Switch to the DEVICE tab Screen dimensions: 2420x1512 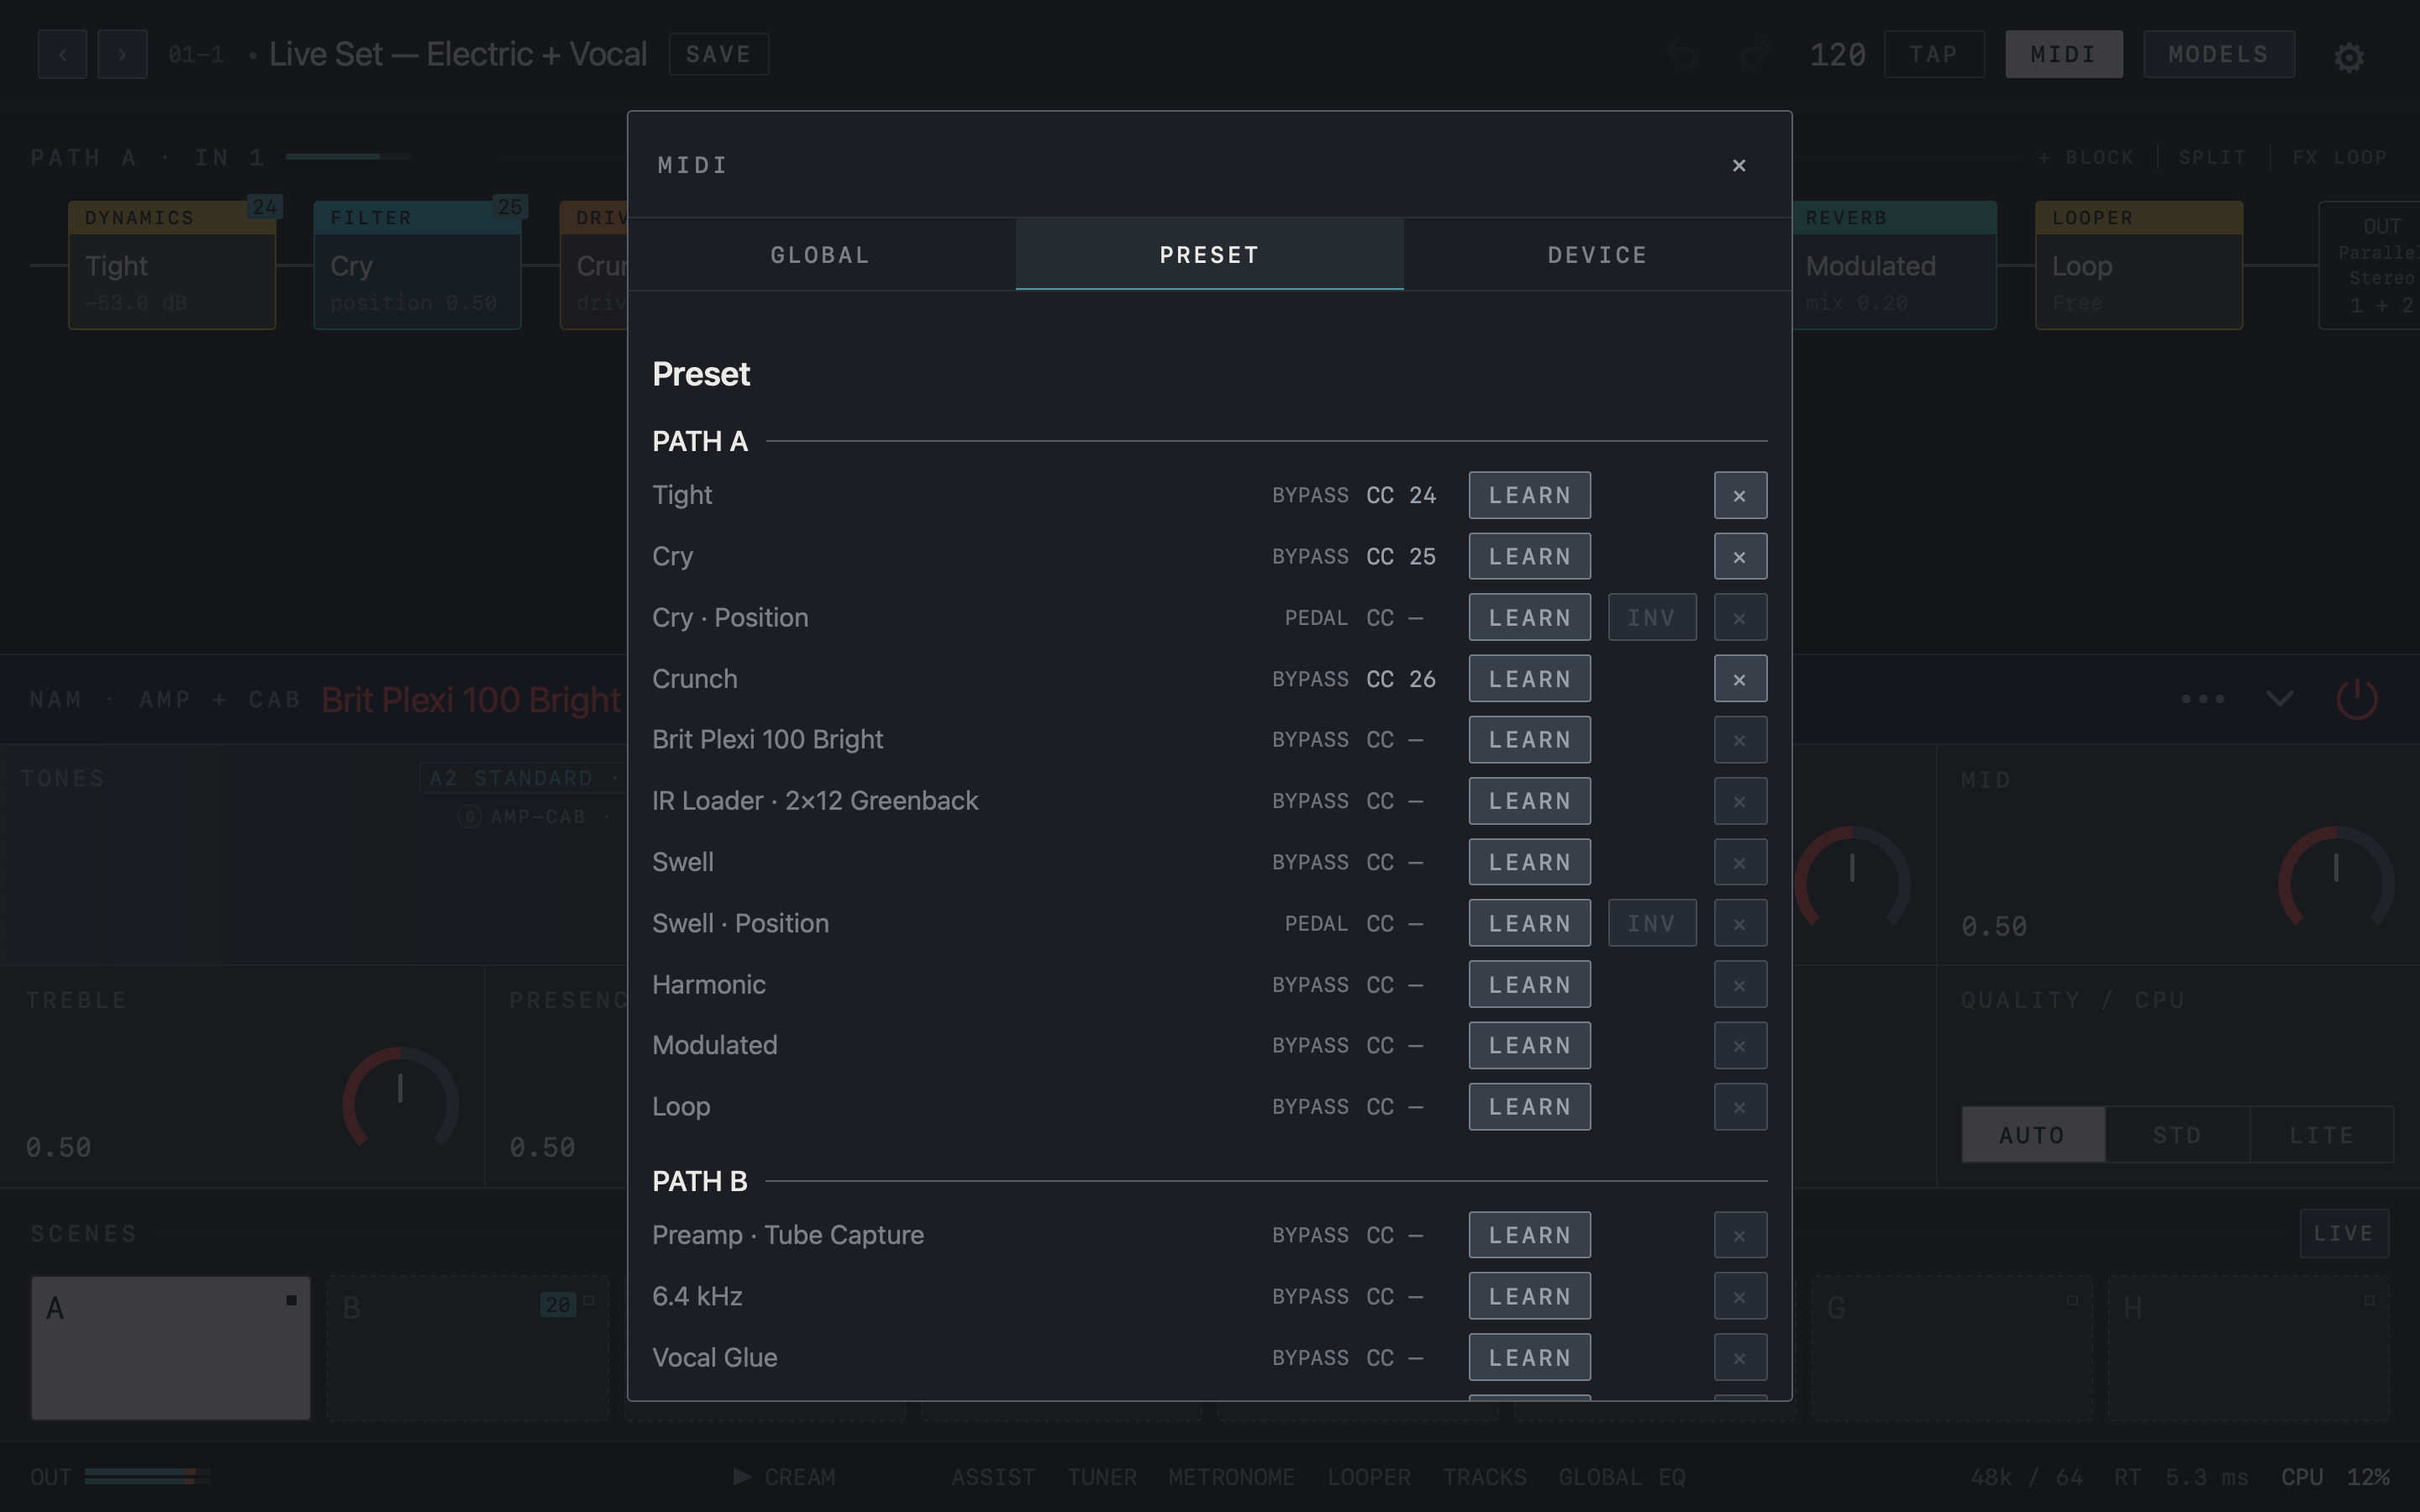pyautogui.click(x=1597, y=255)
